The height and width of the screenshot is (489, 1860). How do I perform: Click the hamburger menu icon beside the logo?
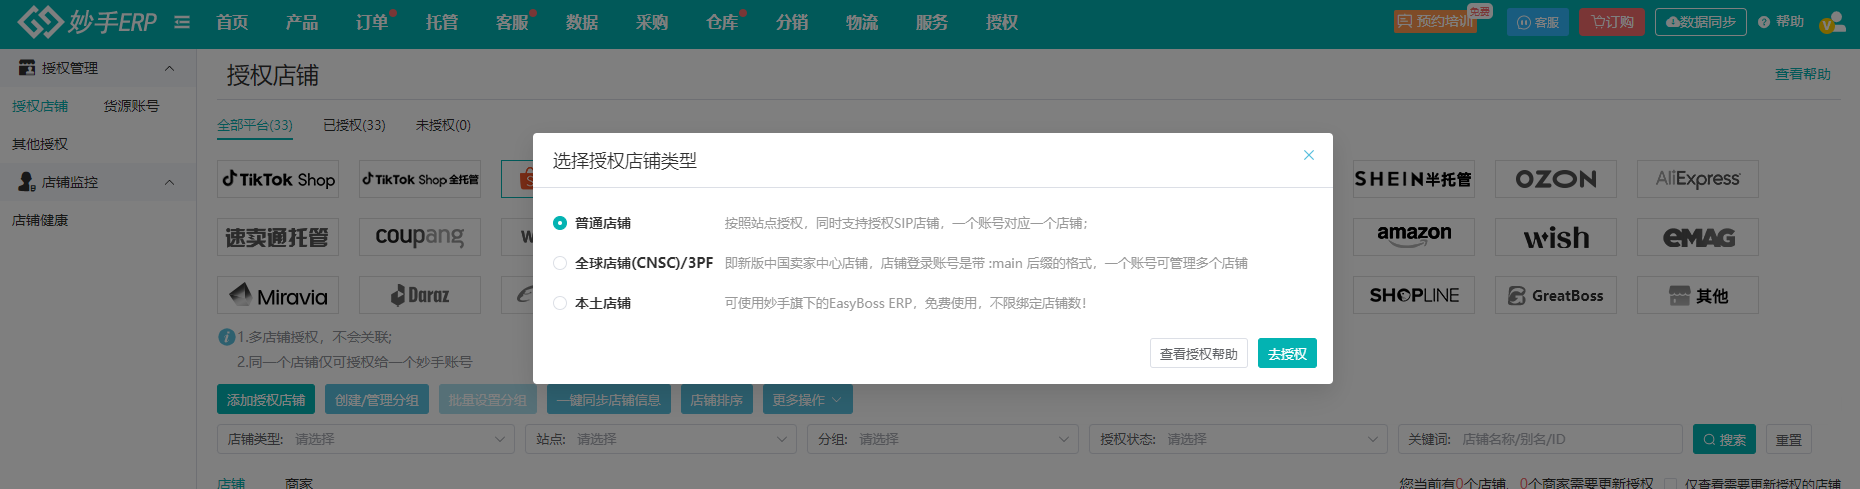click(x=182, y=22)
